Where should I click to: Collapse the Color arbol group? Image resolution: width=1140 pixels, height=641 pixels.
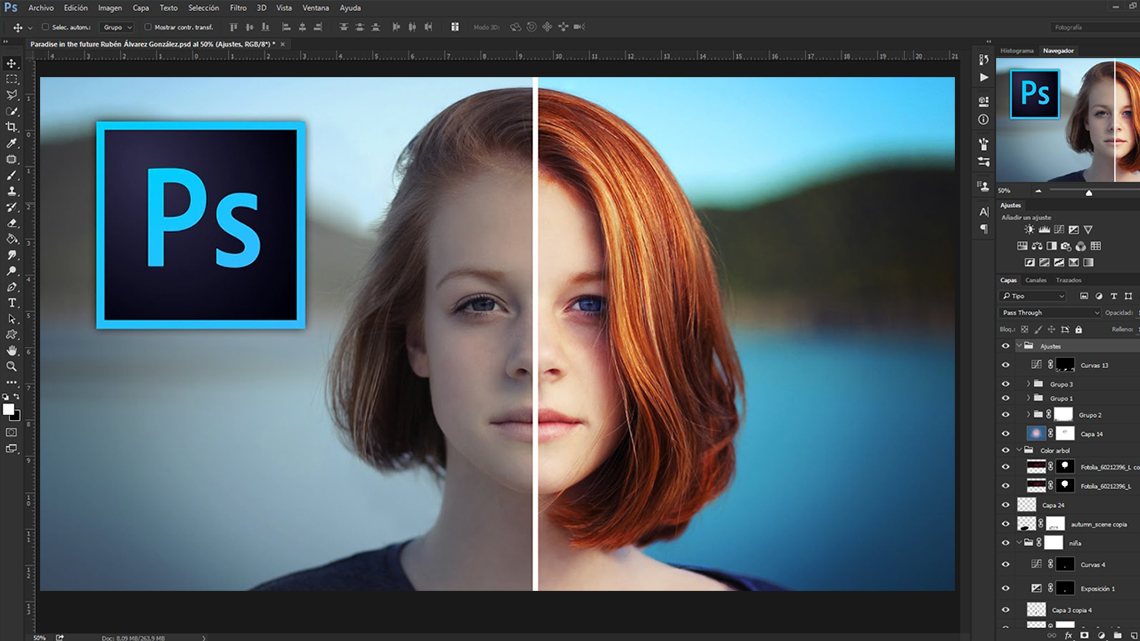(1019, 450)
